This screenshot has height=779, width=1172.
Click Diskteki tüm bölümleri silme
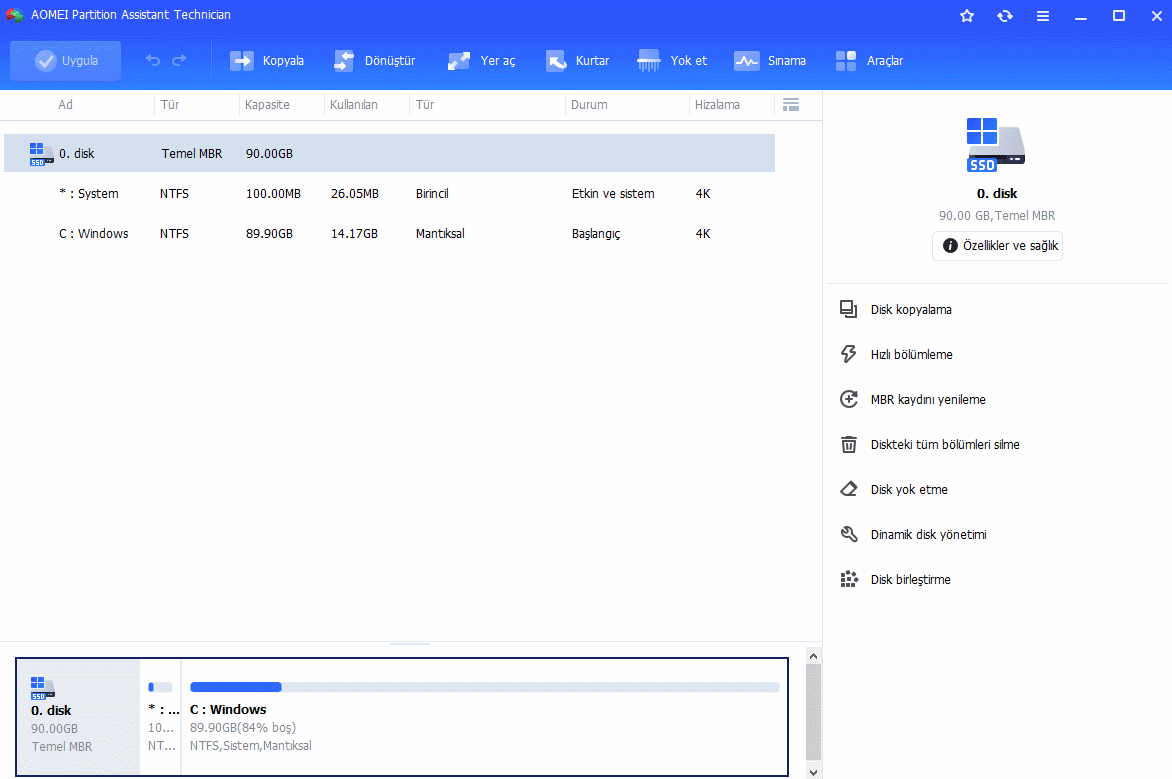pyautogui.click(x=944, y=445)
